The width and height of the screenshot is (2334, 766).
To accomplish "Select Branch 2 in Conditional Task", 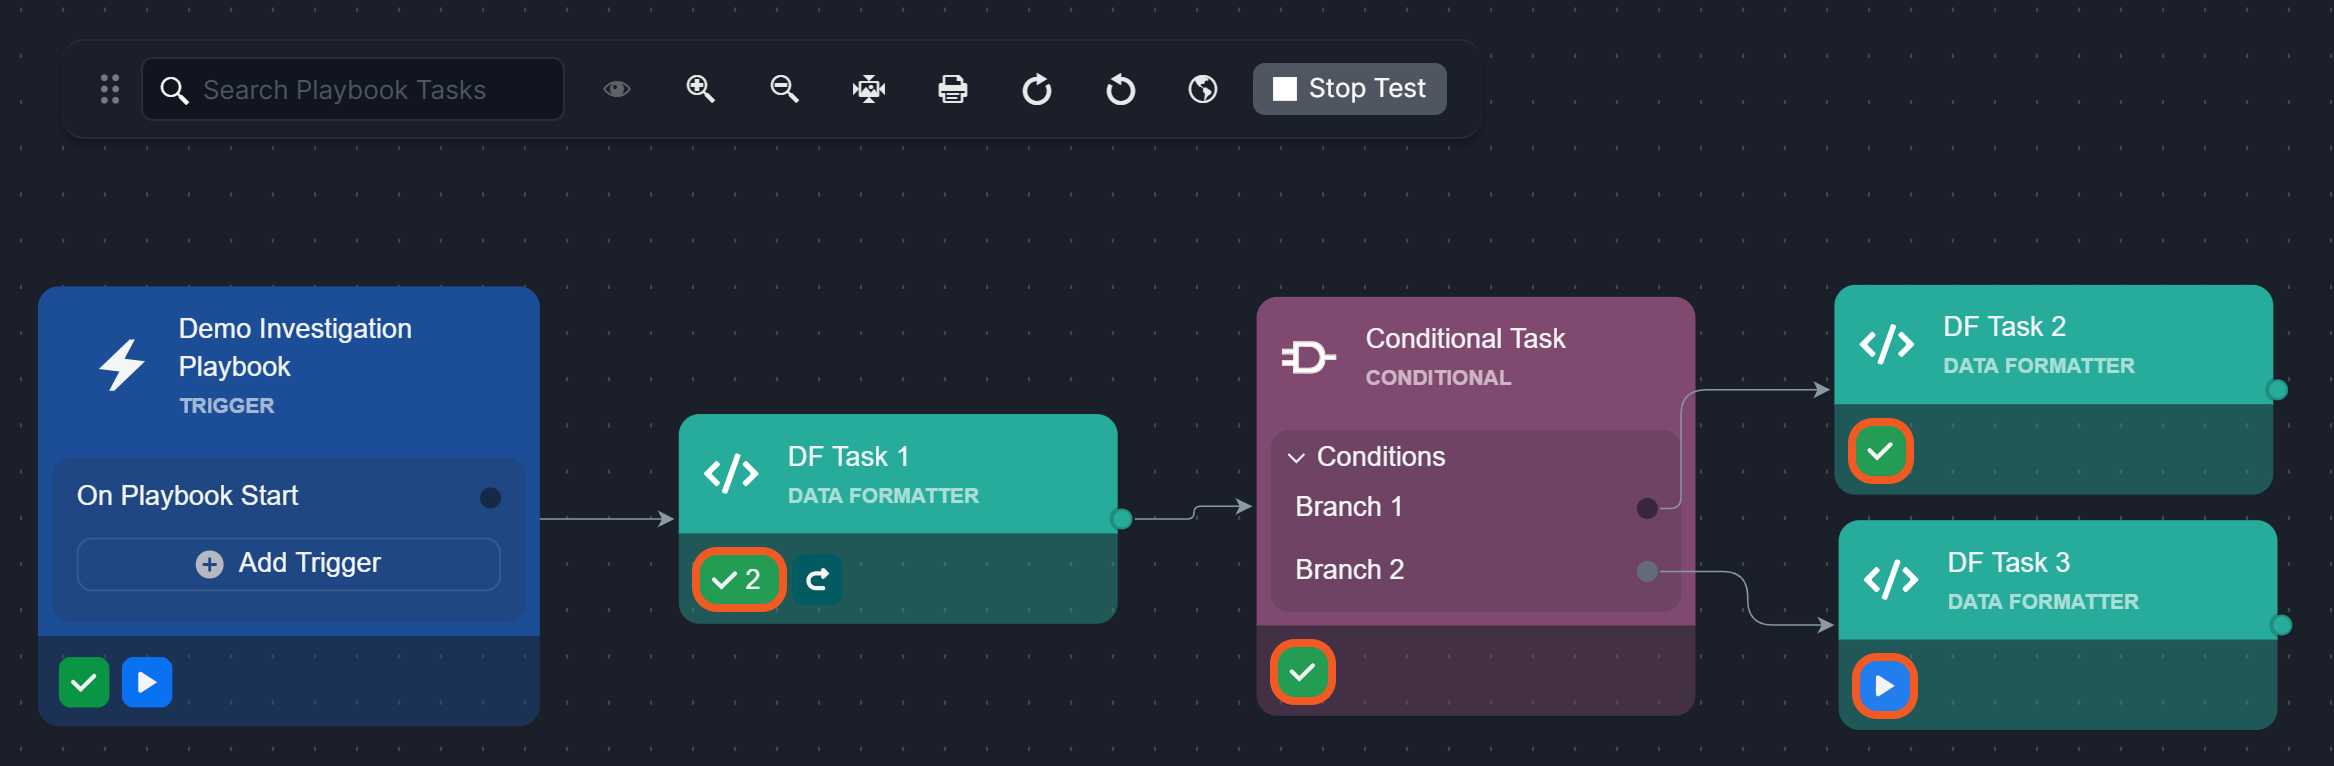I will (x=1350, y=570).
